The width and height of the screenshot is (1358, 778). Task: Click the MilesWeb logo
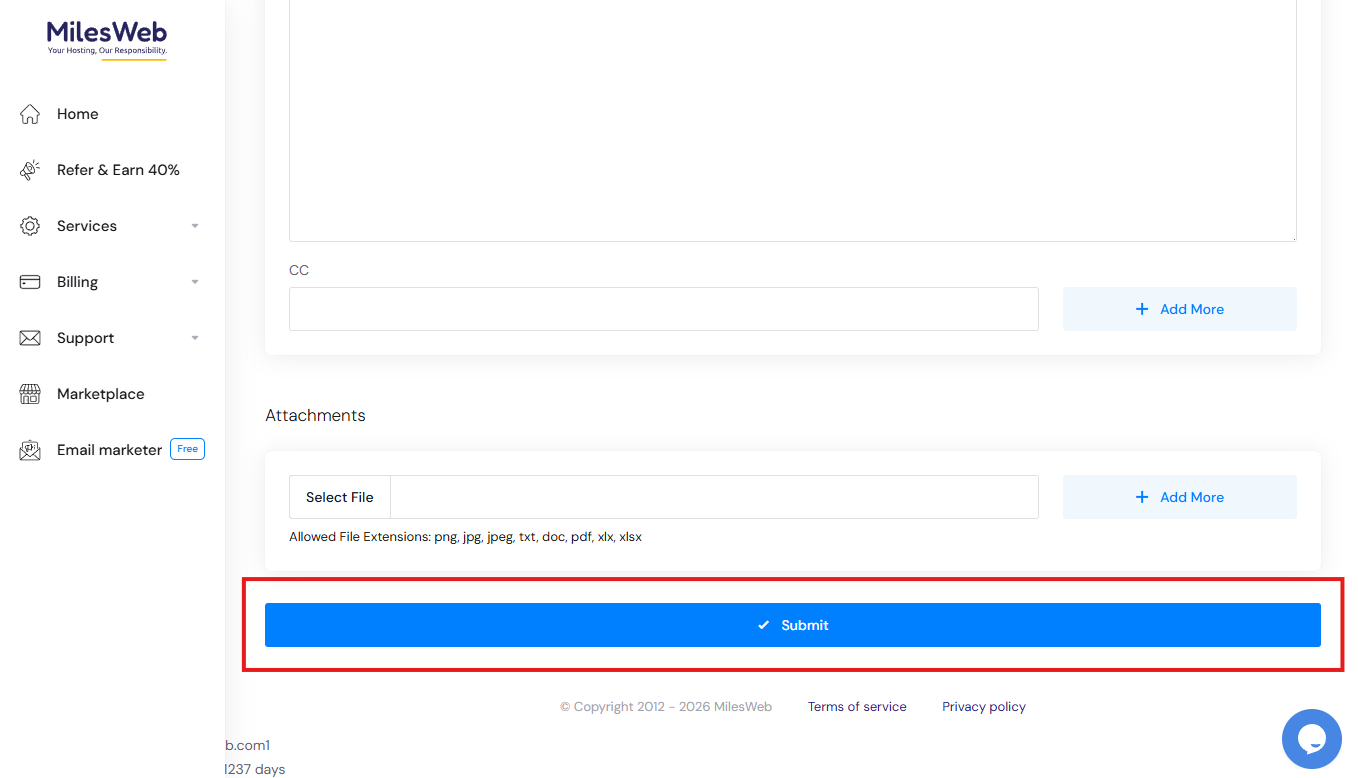coord(107,38)
